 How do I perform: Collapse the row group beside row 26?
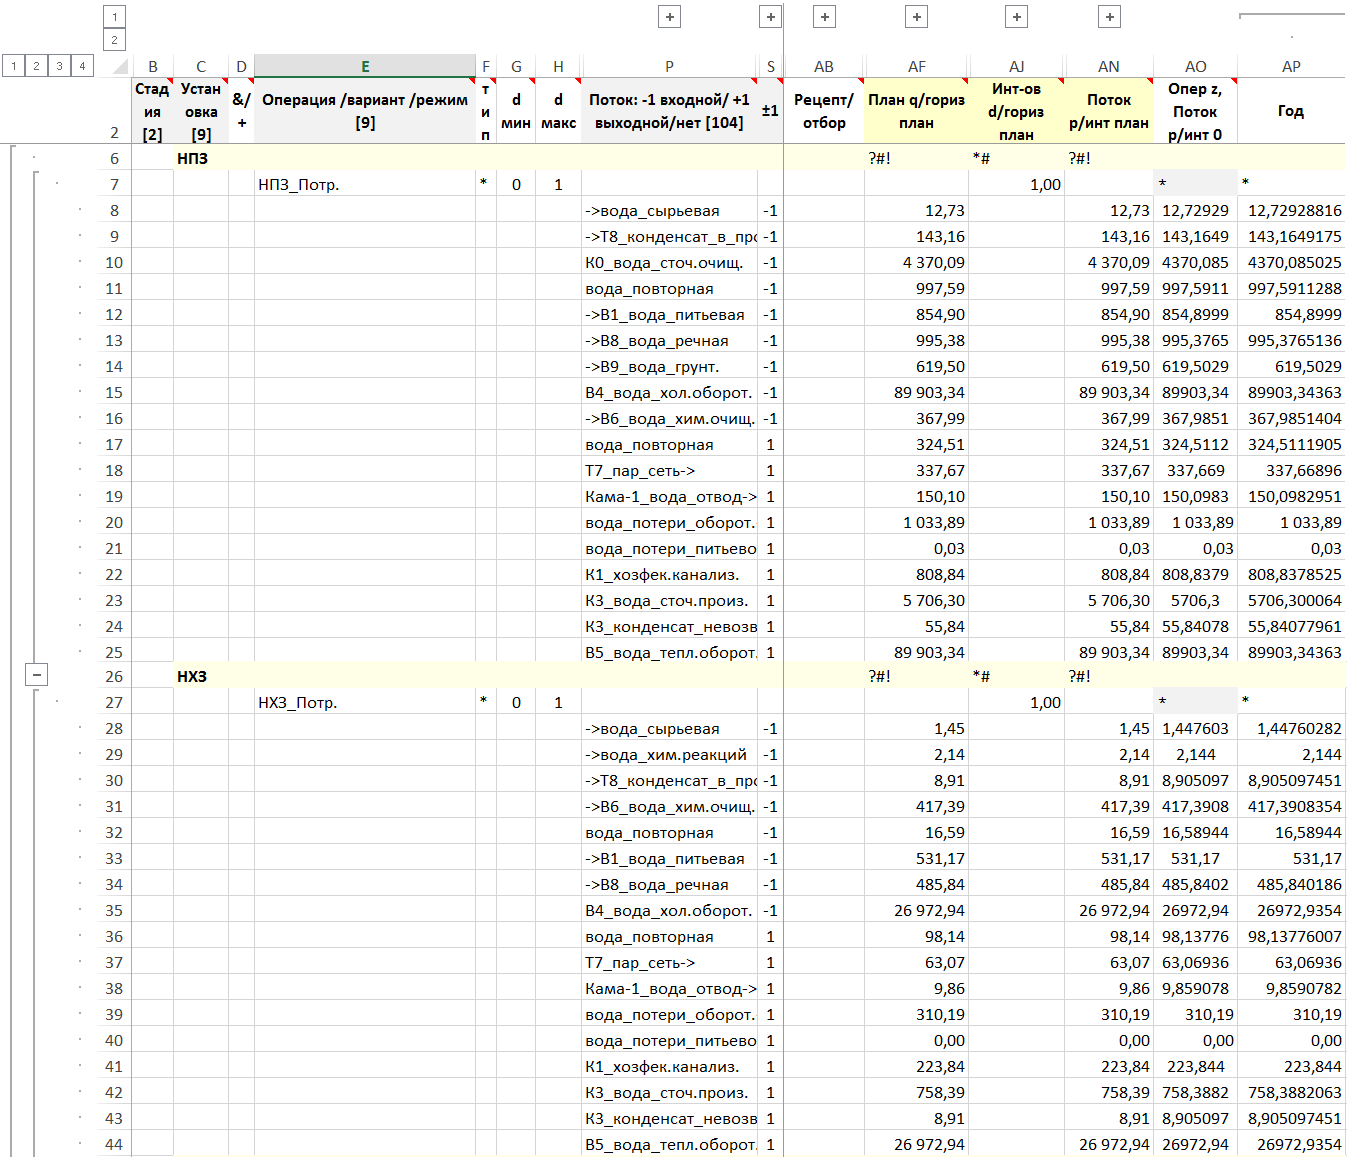tap(36, 675)
